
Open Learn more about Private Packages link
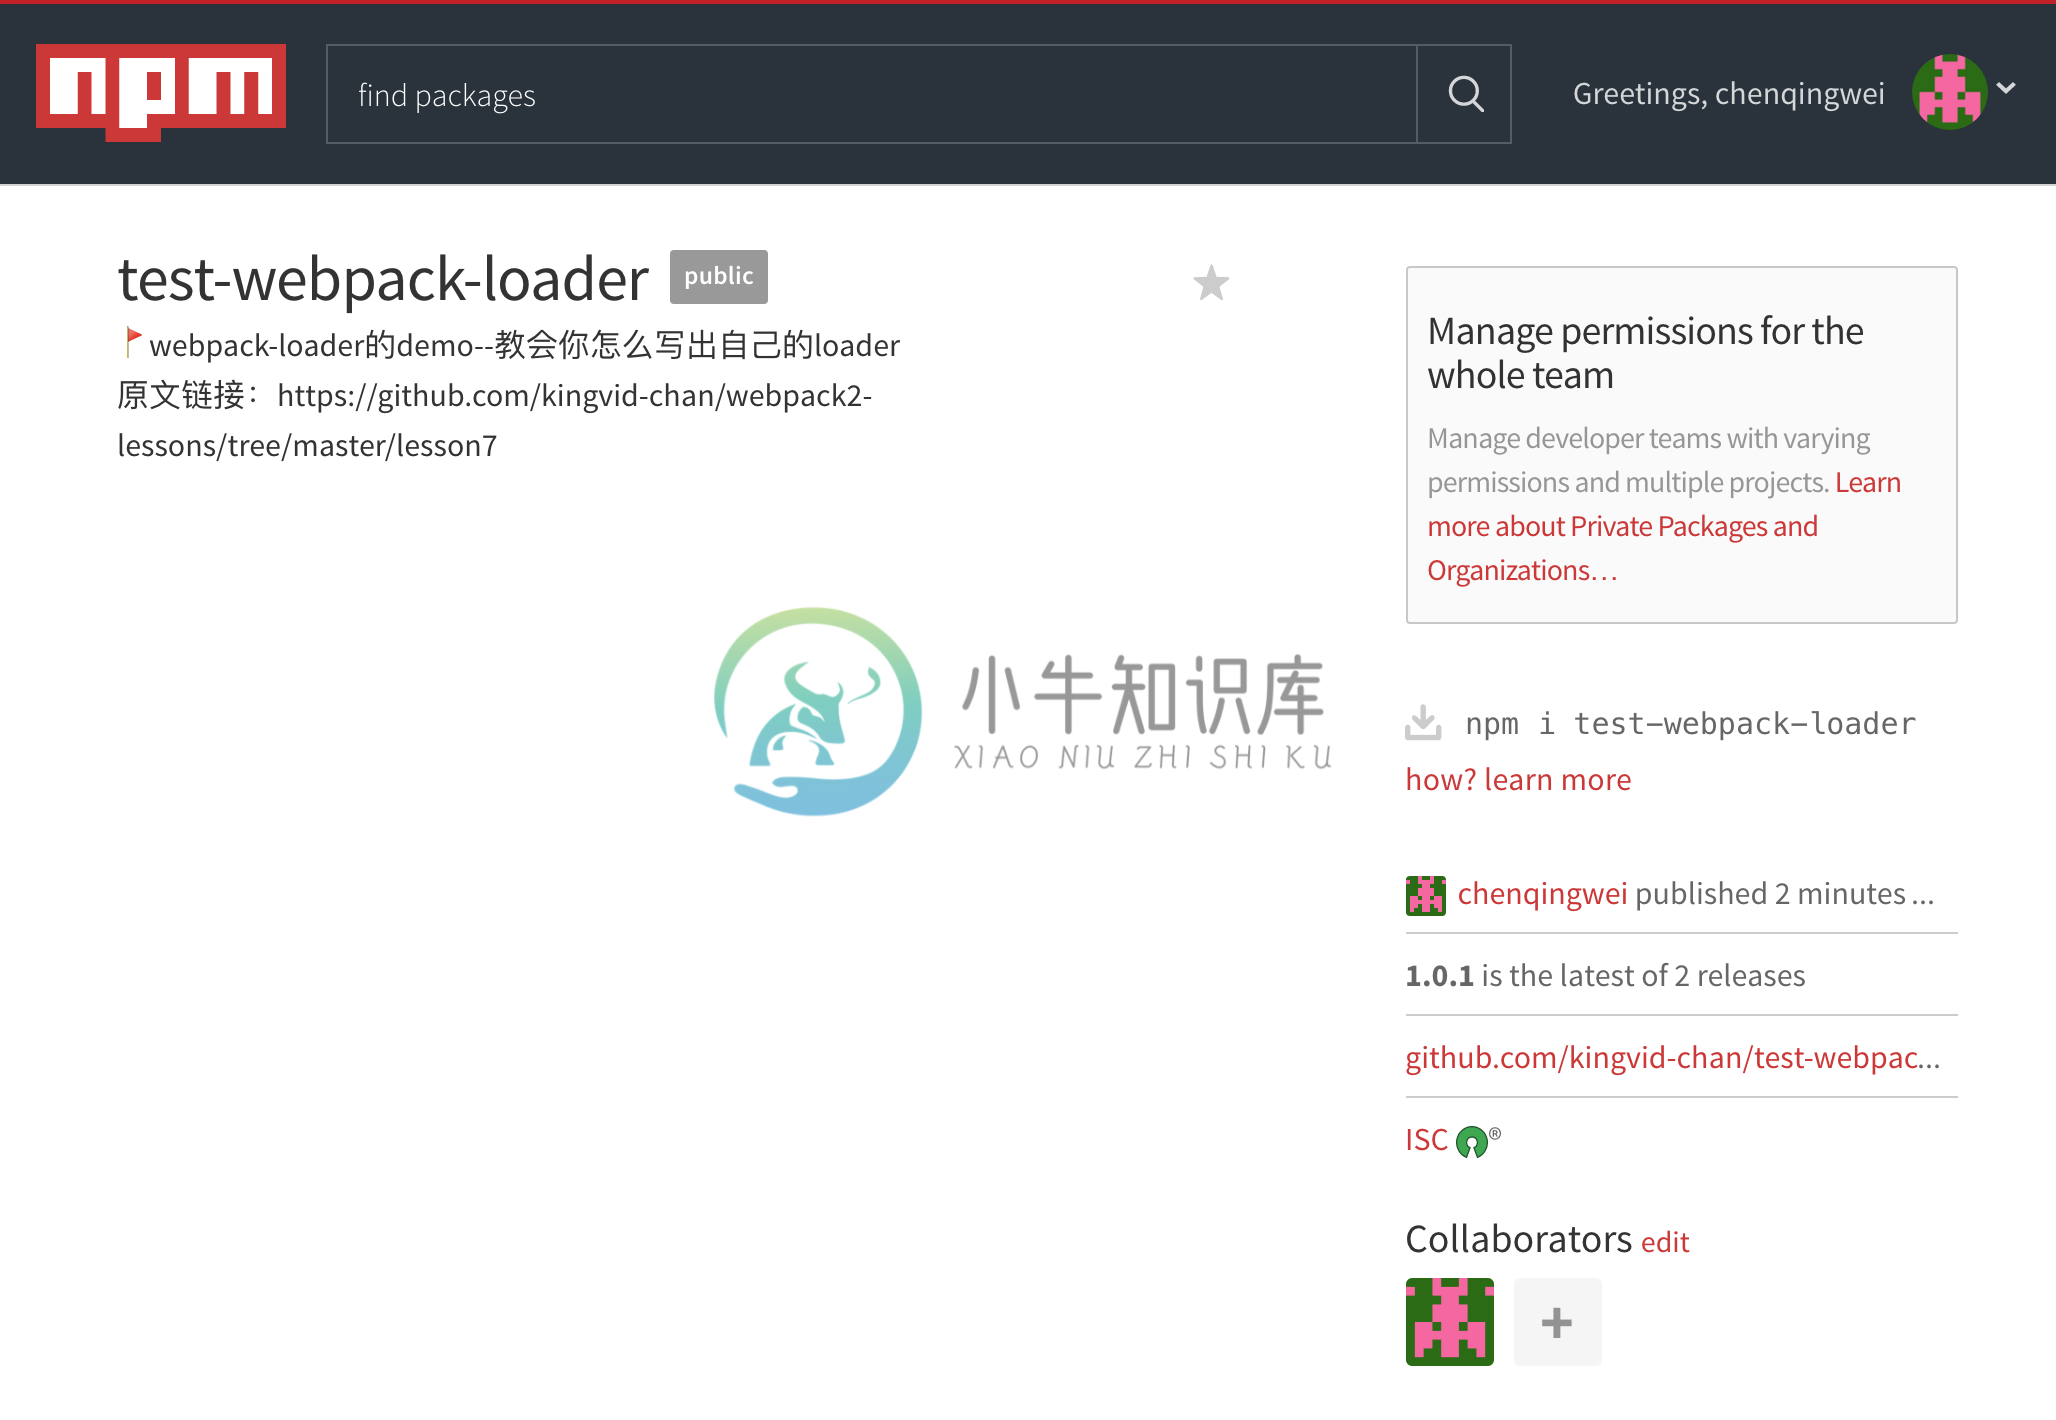[x=1664, y=526]
